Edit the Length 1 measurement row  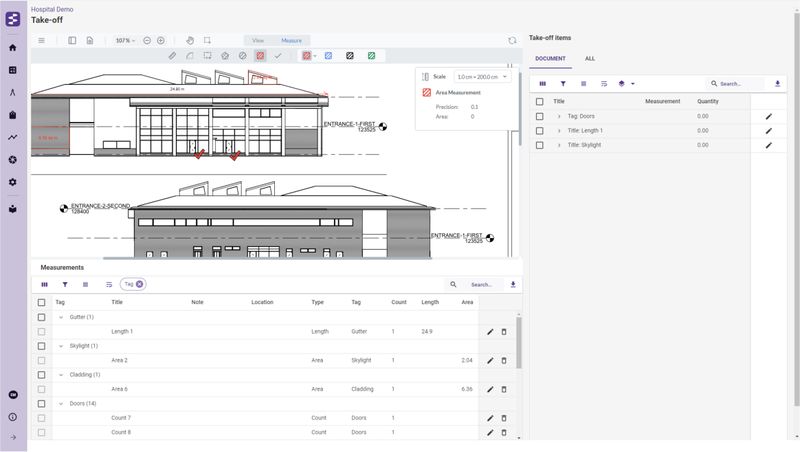[490, 332]
